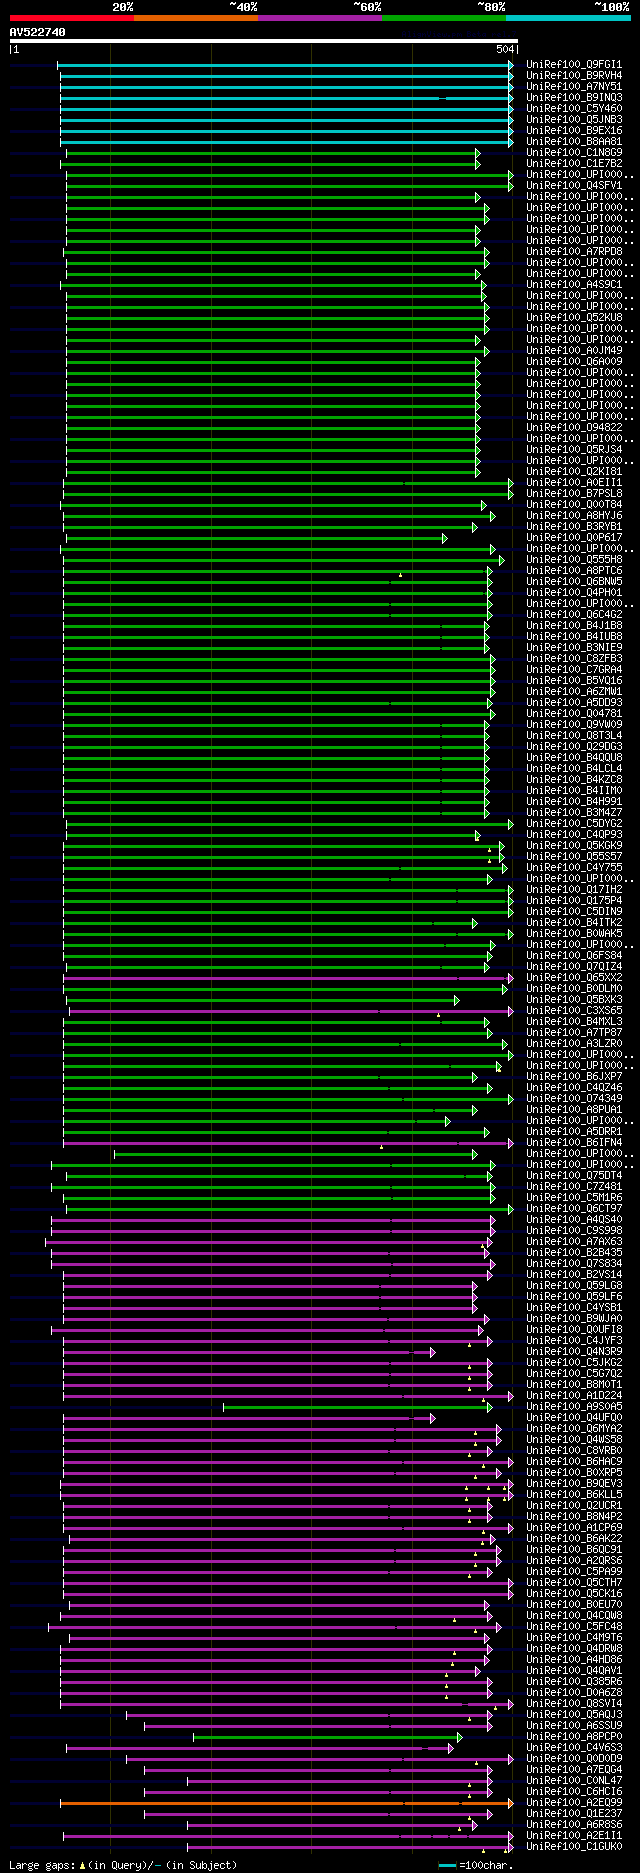The height and width of the screenshot is (1873, 640).
Task: Click label UniRef100_A5DD93
Action: click(574, 703)
